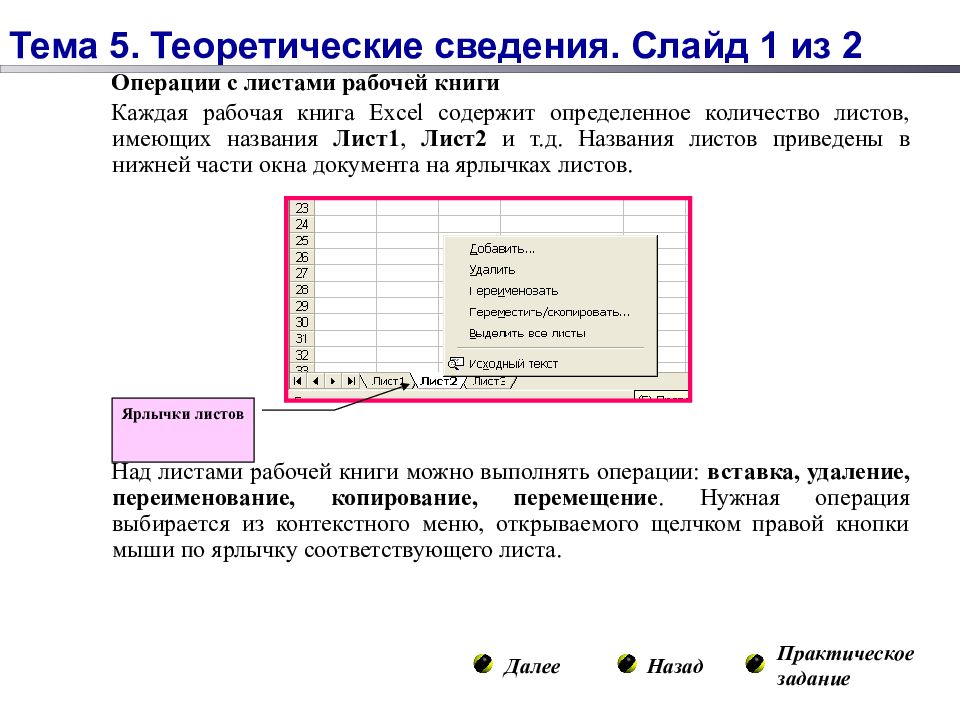Go to previous sheet tab arrow
Screen dimensions: 960x720
click(x=315, y=381)
